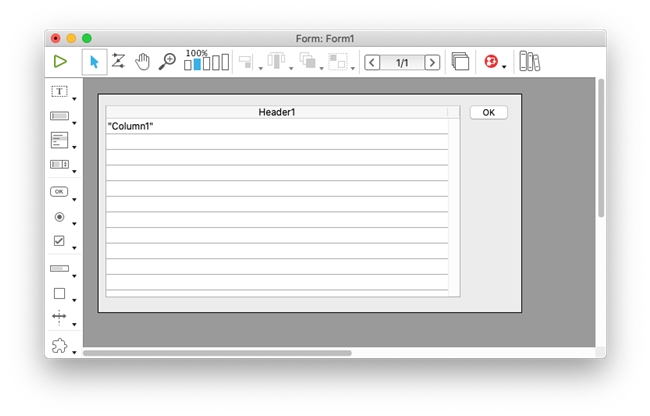Click the "Column1" cell in the list box
This screenshot has width=650, height=416.
pyautogui.click(x=130, y=126)
